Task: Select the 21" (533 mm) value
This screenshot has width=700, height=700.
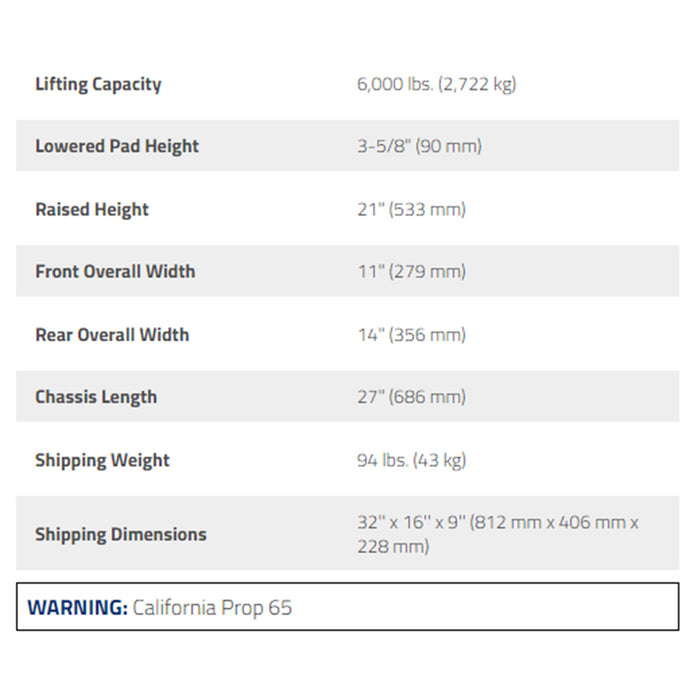Action: [411, 210]
